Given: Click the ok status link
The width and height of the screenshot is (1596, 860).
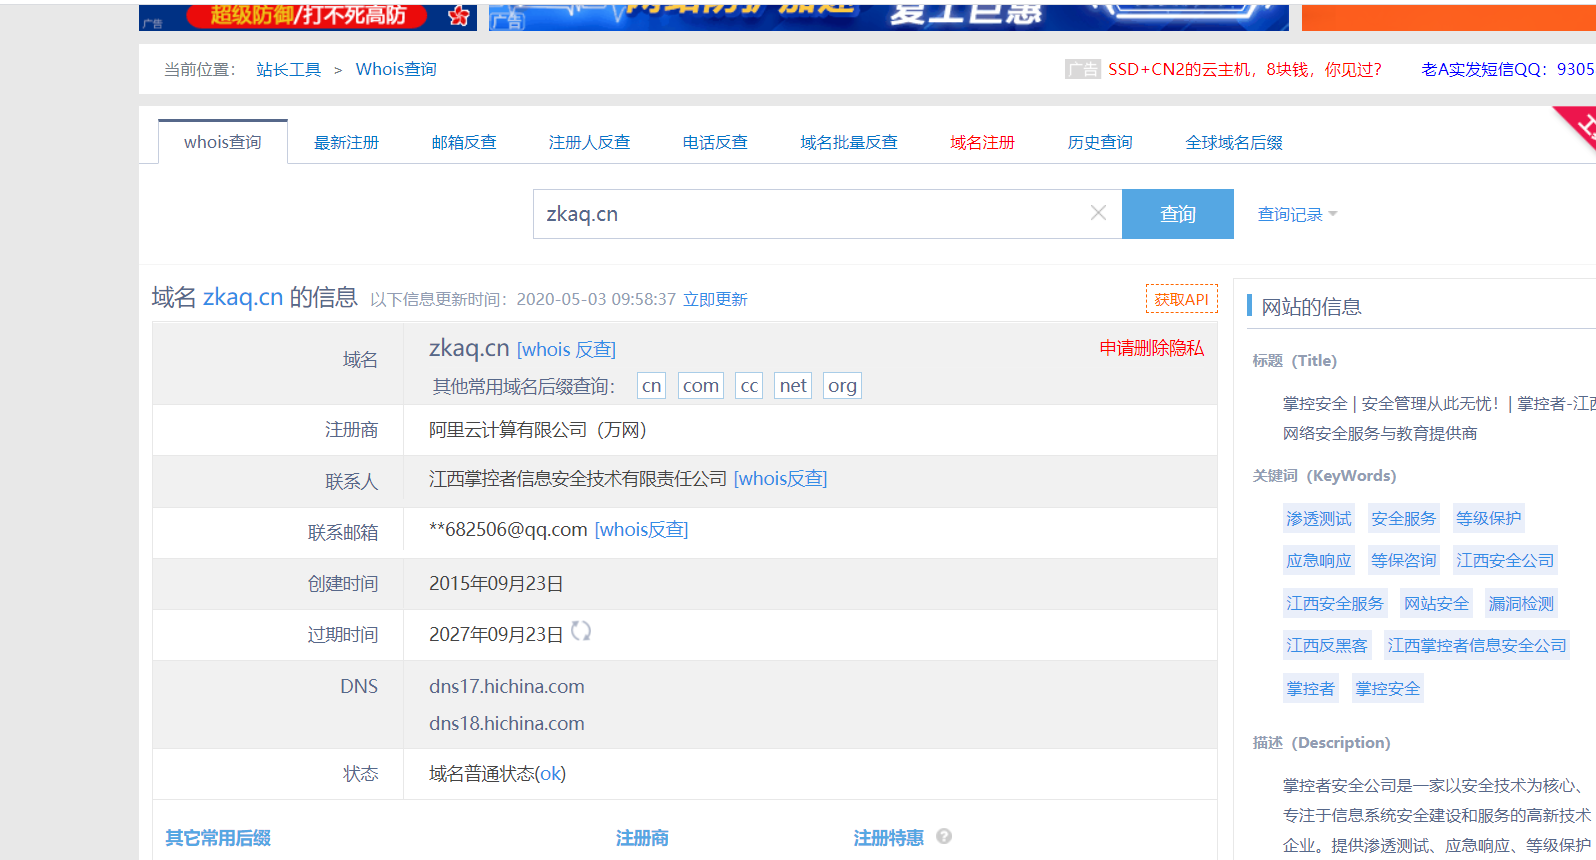Looking at the screenshot, I should click(x=551, y=774).
